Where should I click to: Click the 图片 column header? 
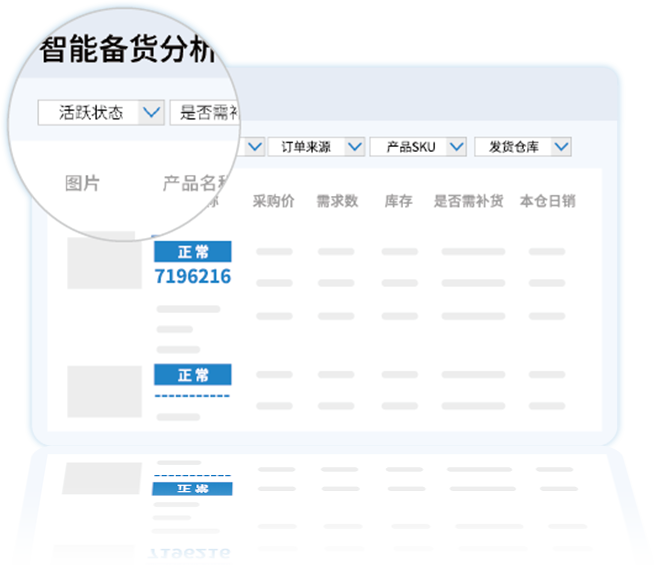(x=82, y=184)
